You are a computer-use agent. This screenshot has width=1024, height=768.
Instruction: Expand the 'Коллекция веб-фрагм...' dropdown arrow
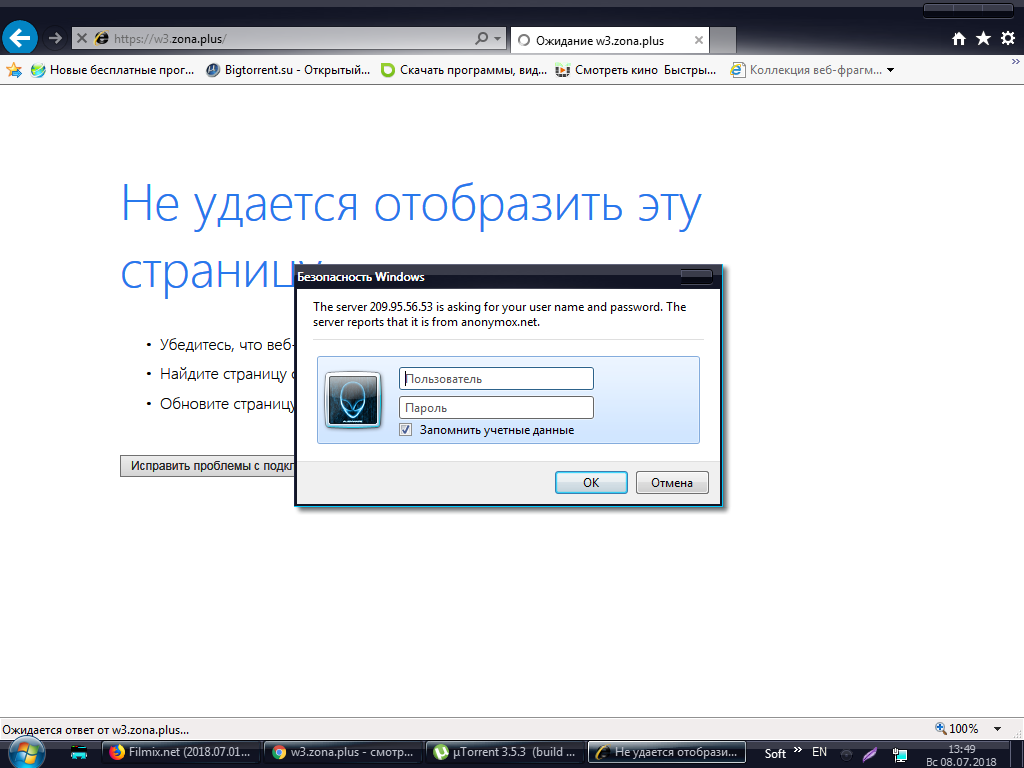890,70
